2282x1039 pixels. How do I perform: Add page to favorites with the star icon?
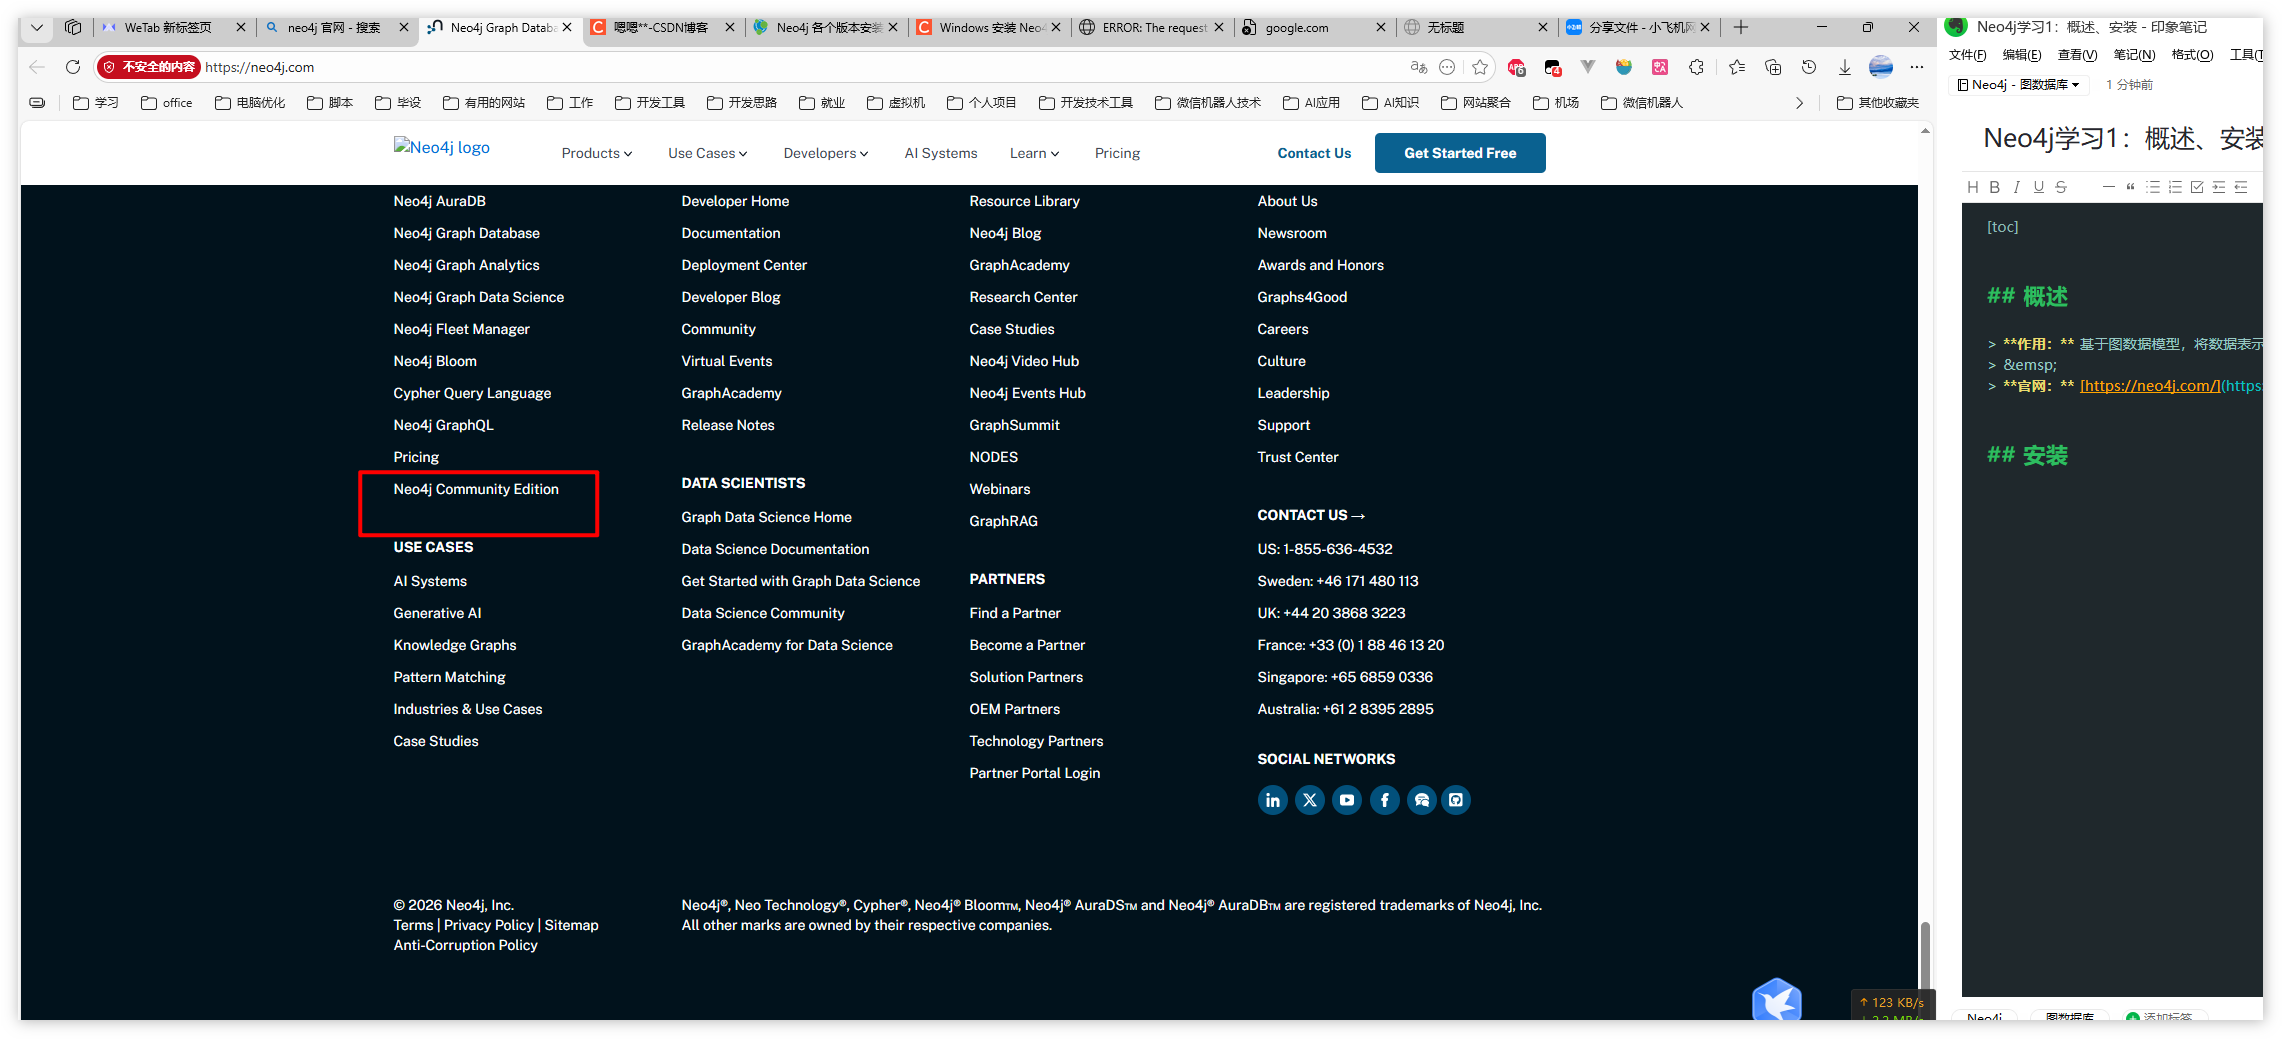tap(1480, 67)
